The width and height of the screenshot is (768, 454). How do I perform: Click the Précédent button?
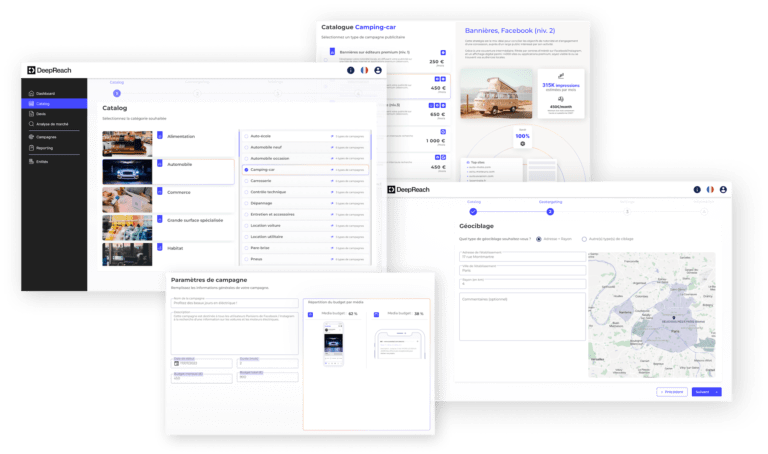coord(672,391)
